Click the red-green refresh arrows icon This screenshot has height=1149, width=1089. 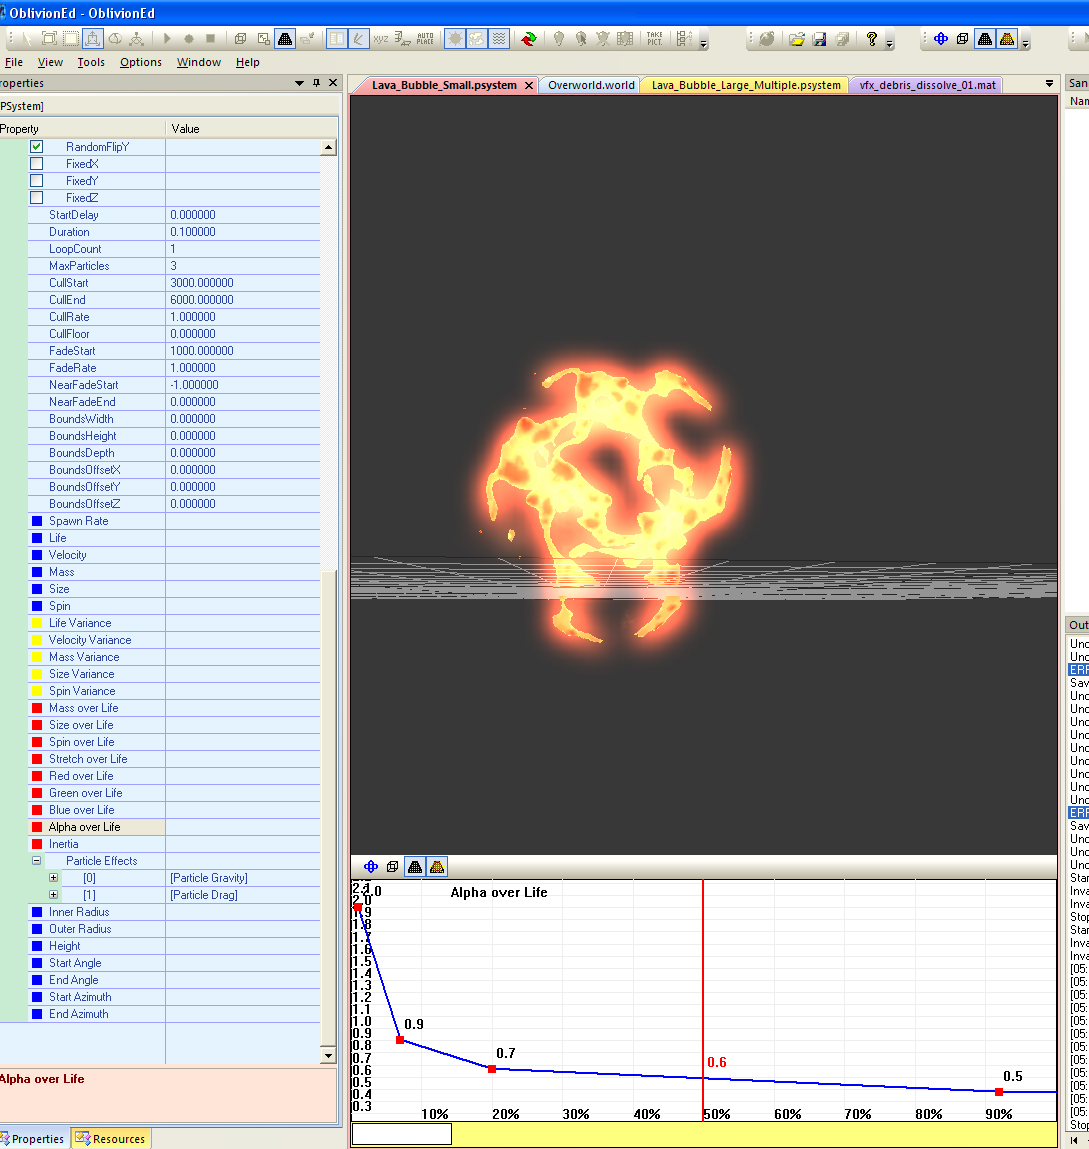[x=529, y=39]
